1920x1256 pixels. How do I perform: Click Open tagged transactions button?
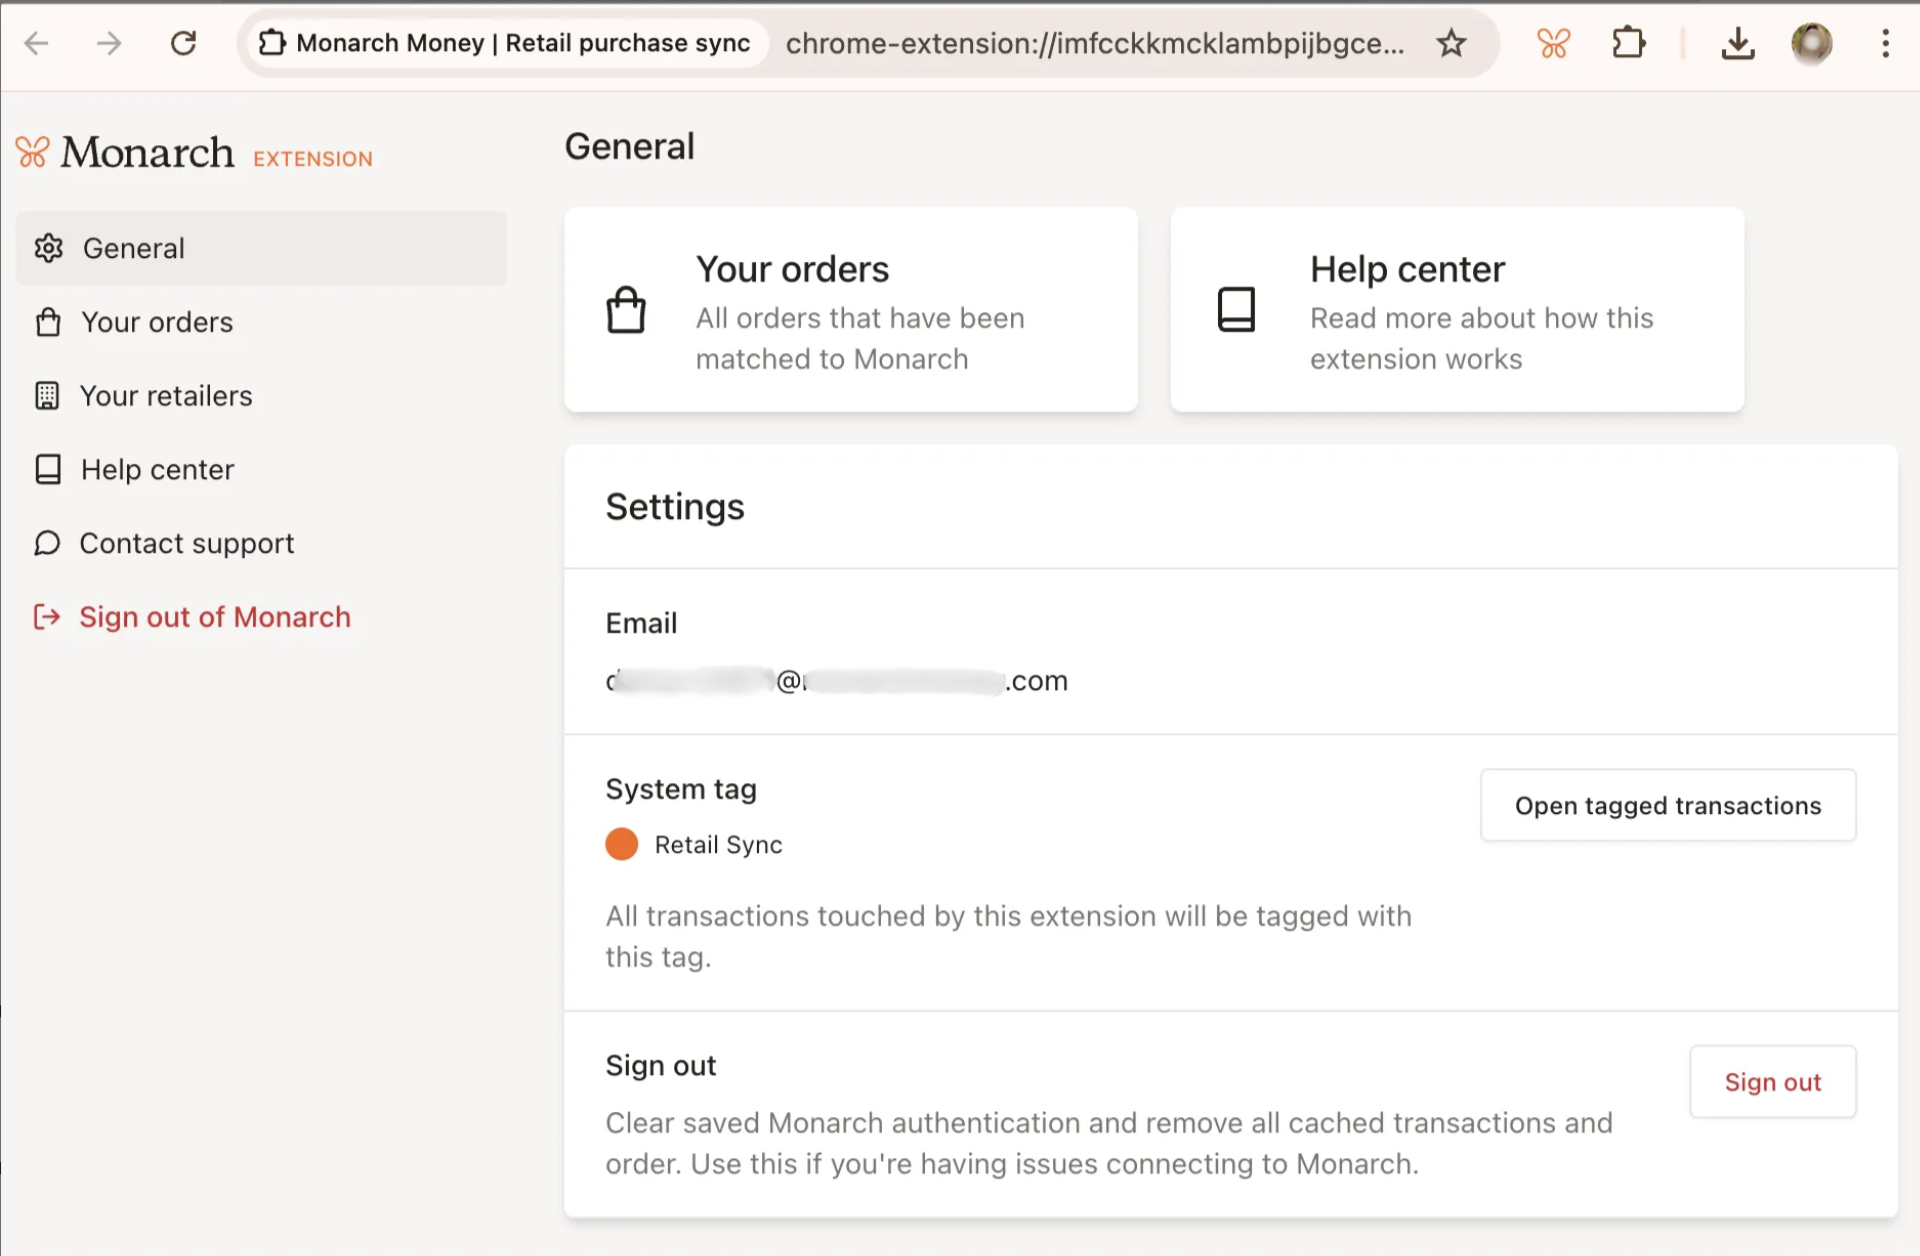click(x=1668, y=805)
